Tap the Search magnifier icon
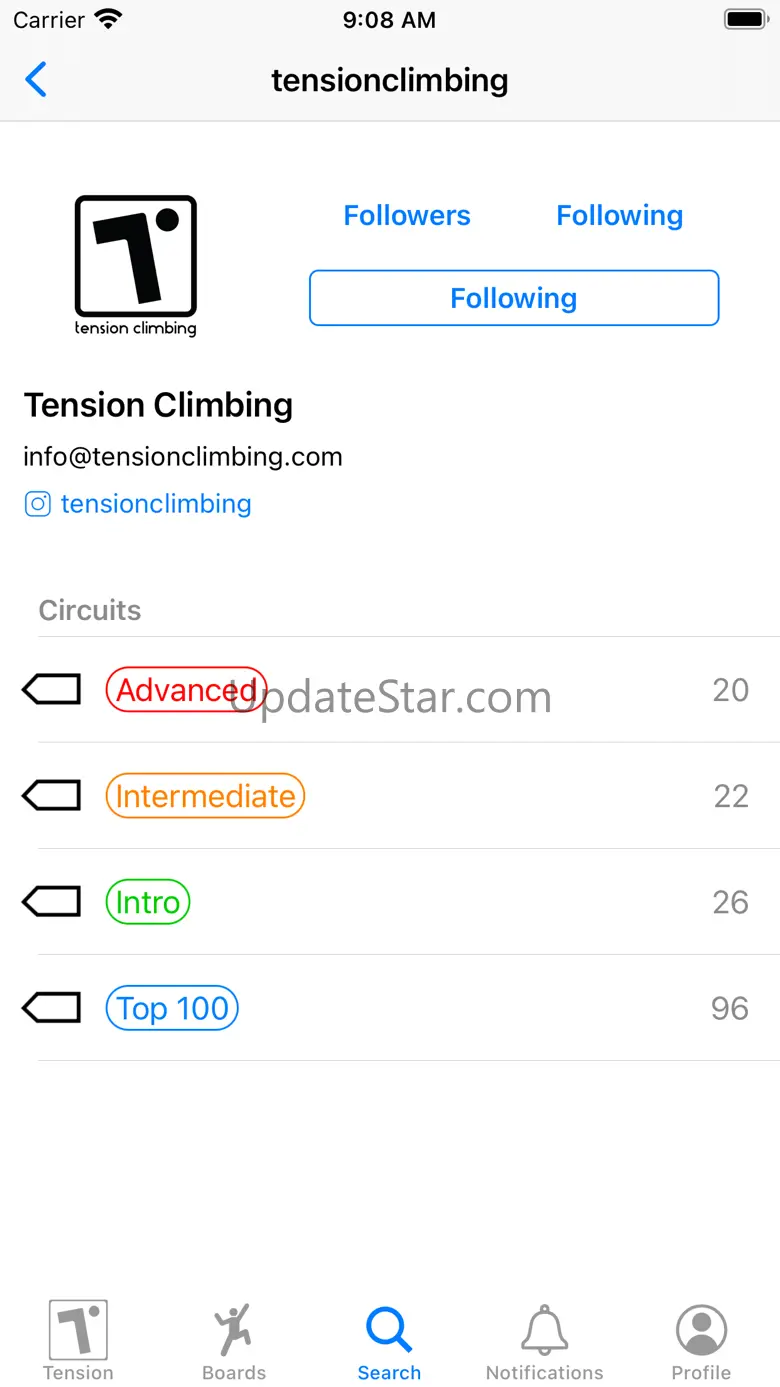The width and height of the screenshot is (780, 1387). 389,1331
